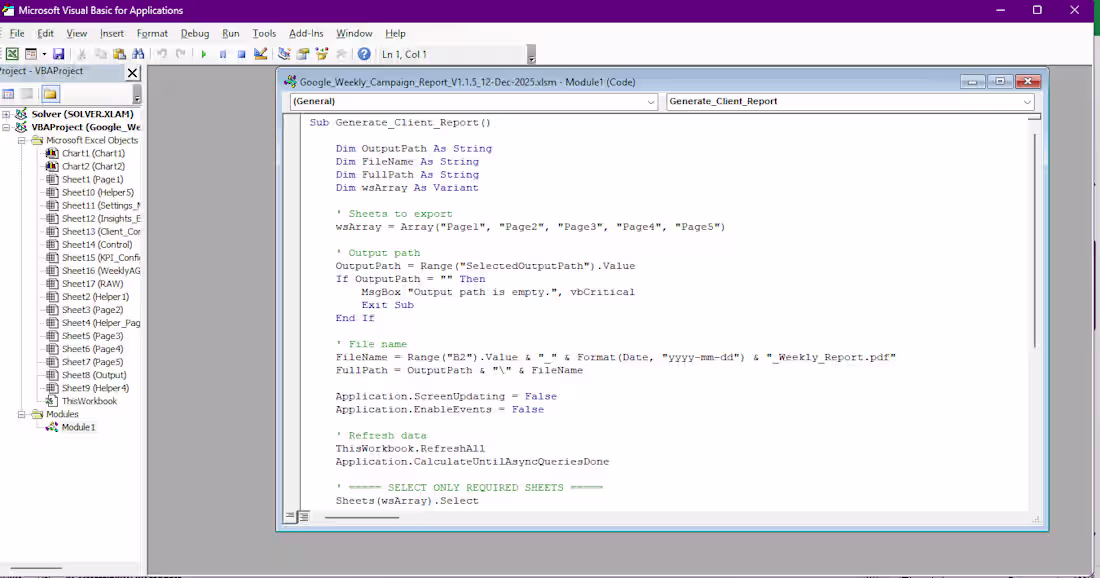Screen dimensions: 1100x578
Task: Save the project with the Save toolbar icon
Action: pos(60,53)
